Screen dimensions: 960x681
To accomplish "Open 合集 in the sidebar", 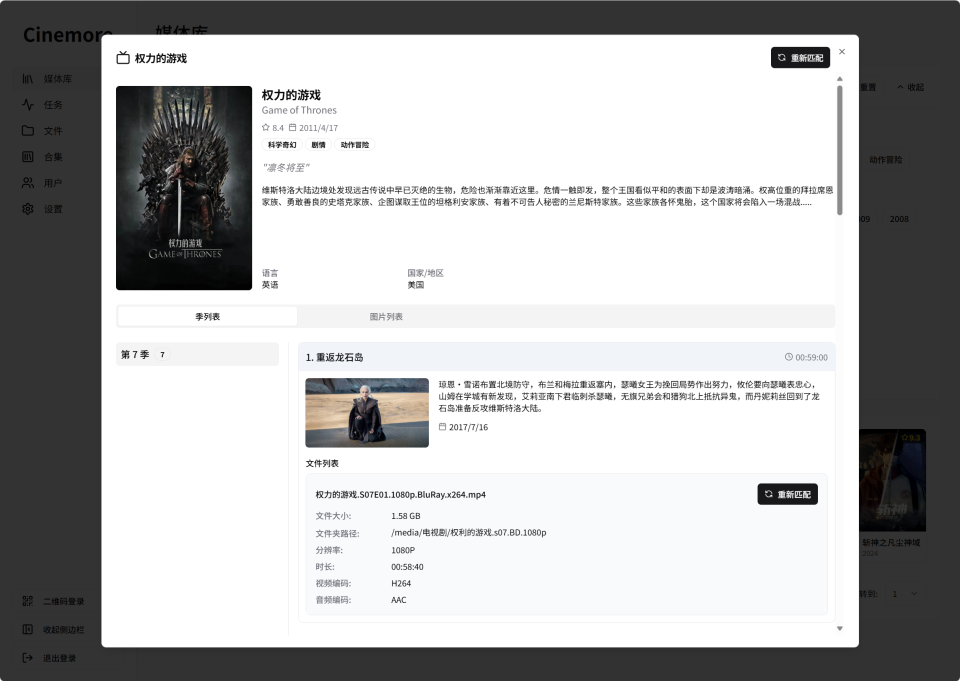I will [x=53, y=157].
